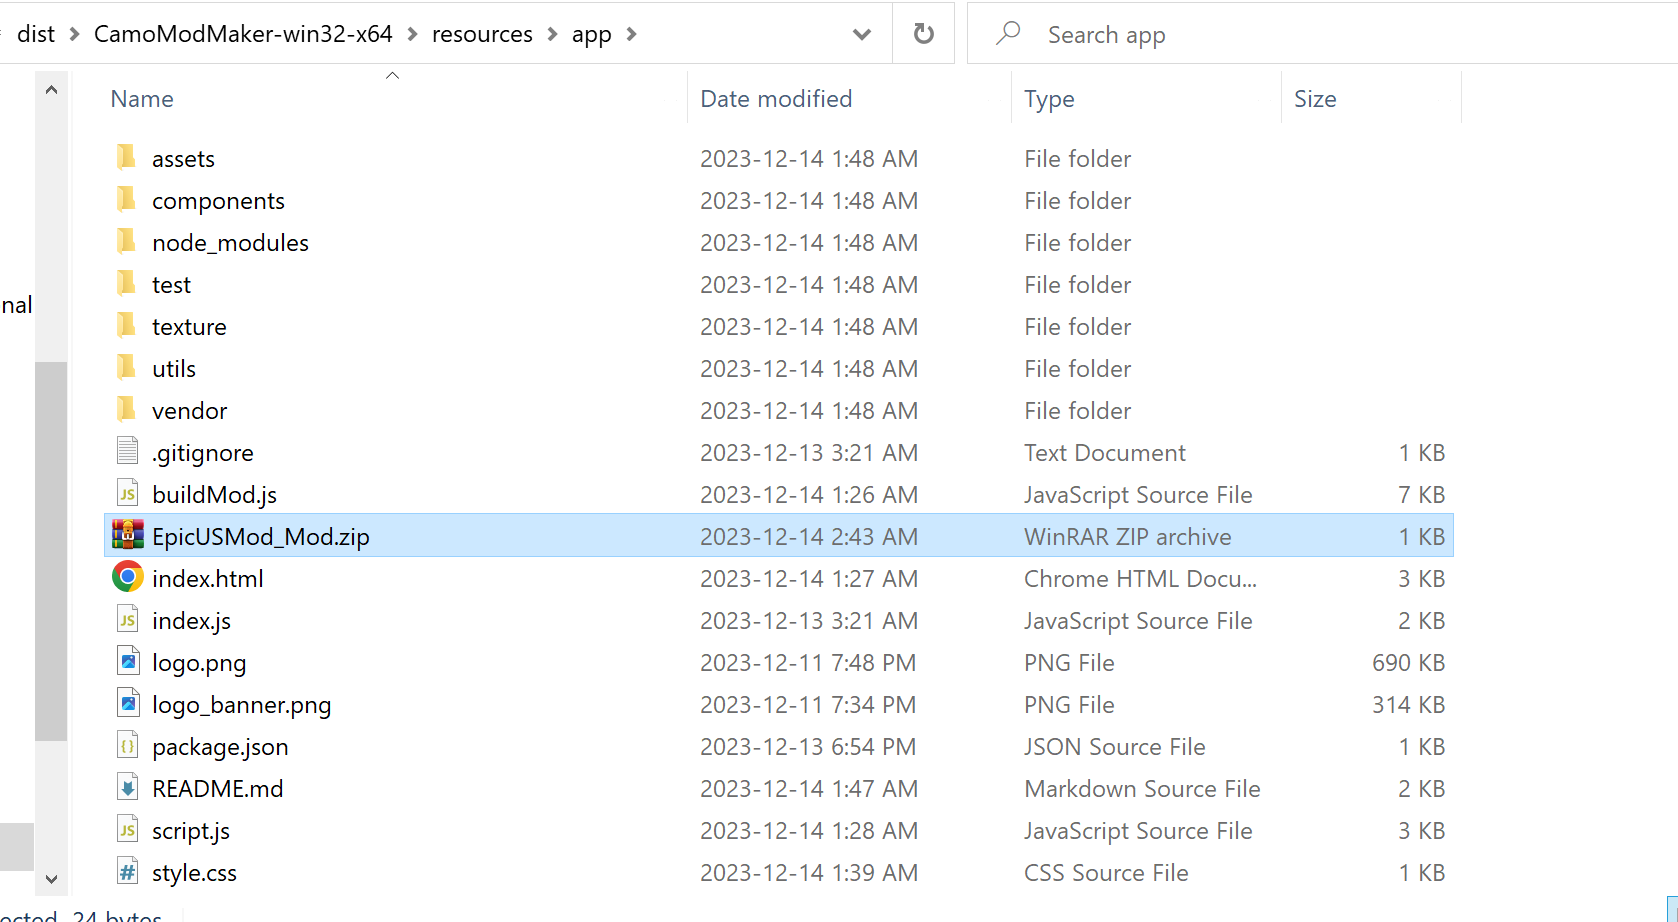The width and height of the screenshot is (1678, 922).
Task: Click the Chrome icon next to index.html
Action: coord(127,577)
